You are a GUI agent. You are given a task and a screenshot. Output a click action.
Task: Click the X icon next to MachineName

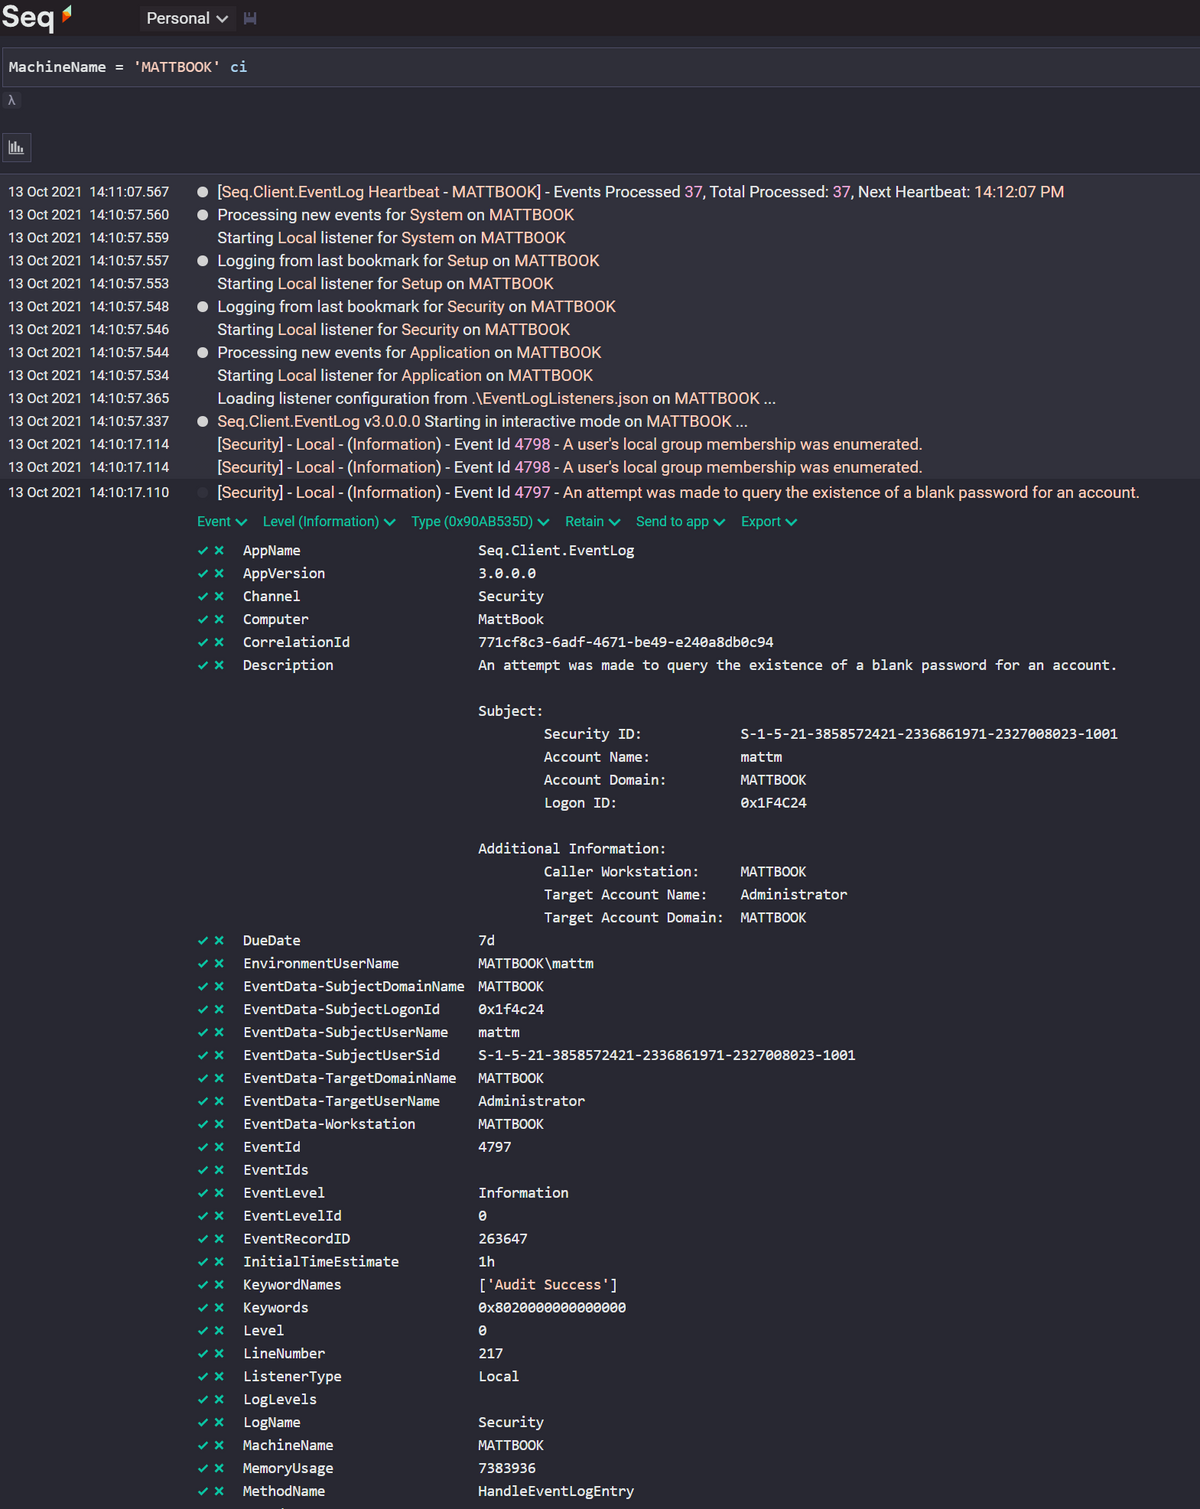219,1446
